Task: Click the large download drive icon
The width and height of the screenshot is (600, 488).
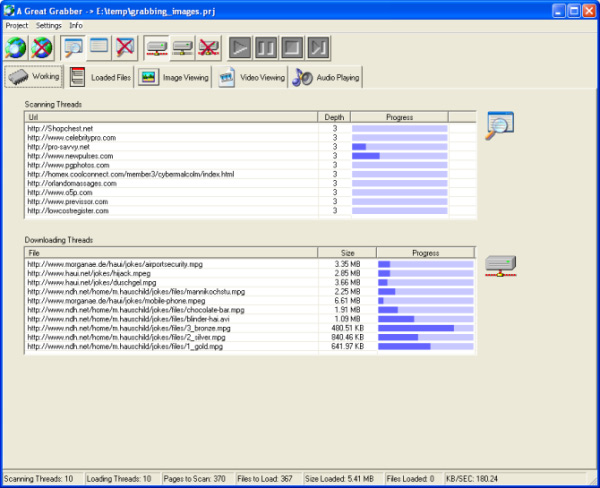Action: [499, 263]
